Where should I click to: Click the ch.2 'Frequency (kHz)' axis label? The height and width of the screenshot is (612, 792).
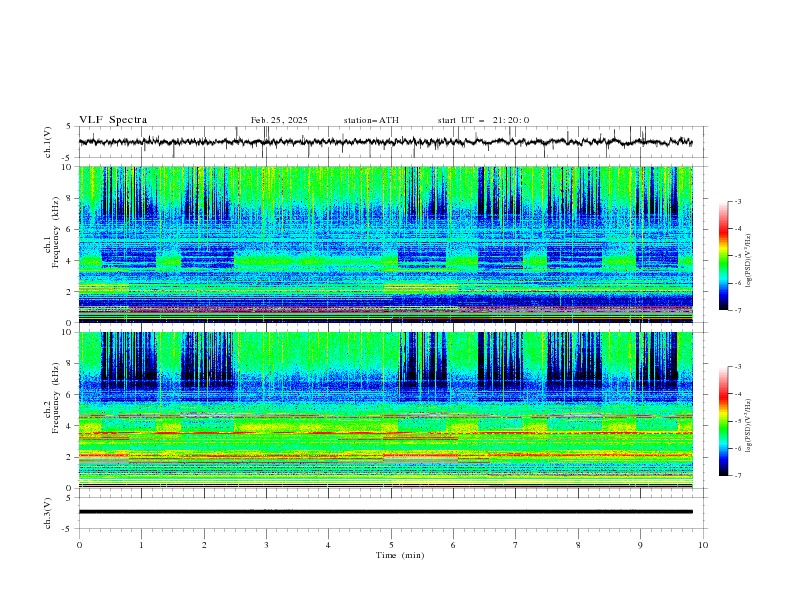click(55, 398)
